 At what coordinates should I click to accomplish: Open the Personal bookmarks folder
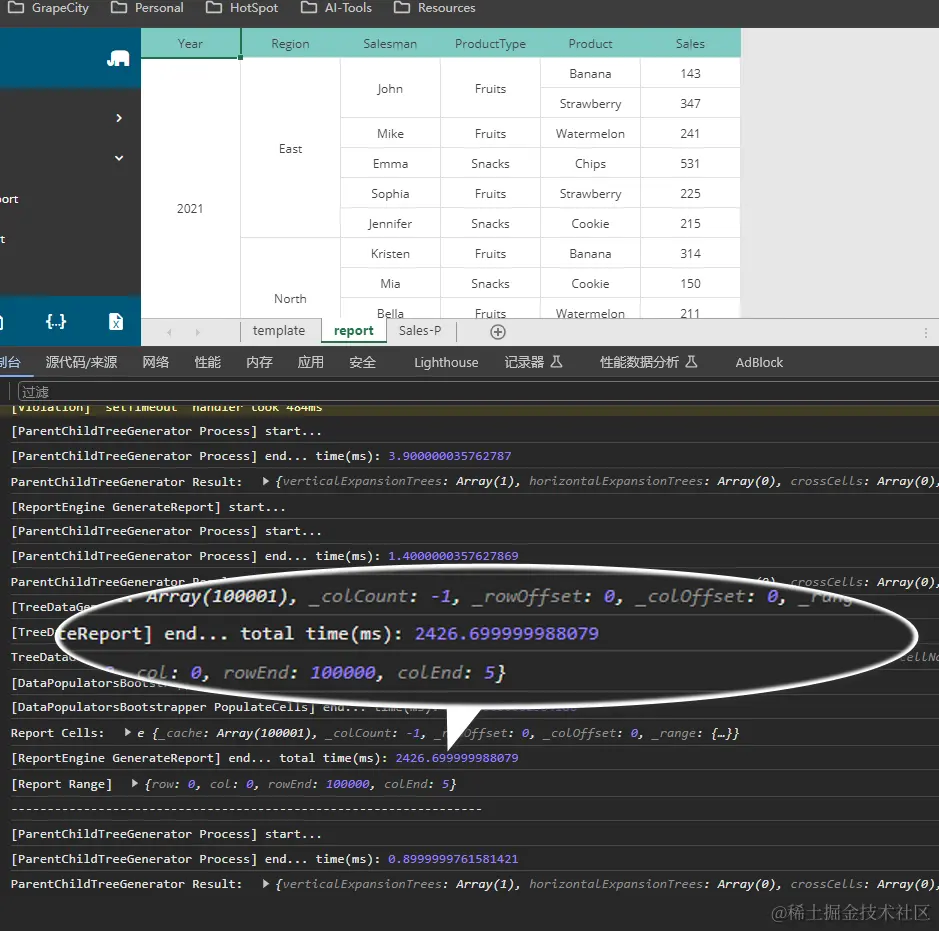pyautogui.click(x=147, y=8)
